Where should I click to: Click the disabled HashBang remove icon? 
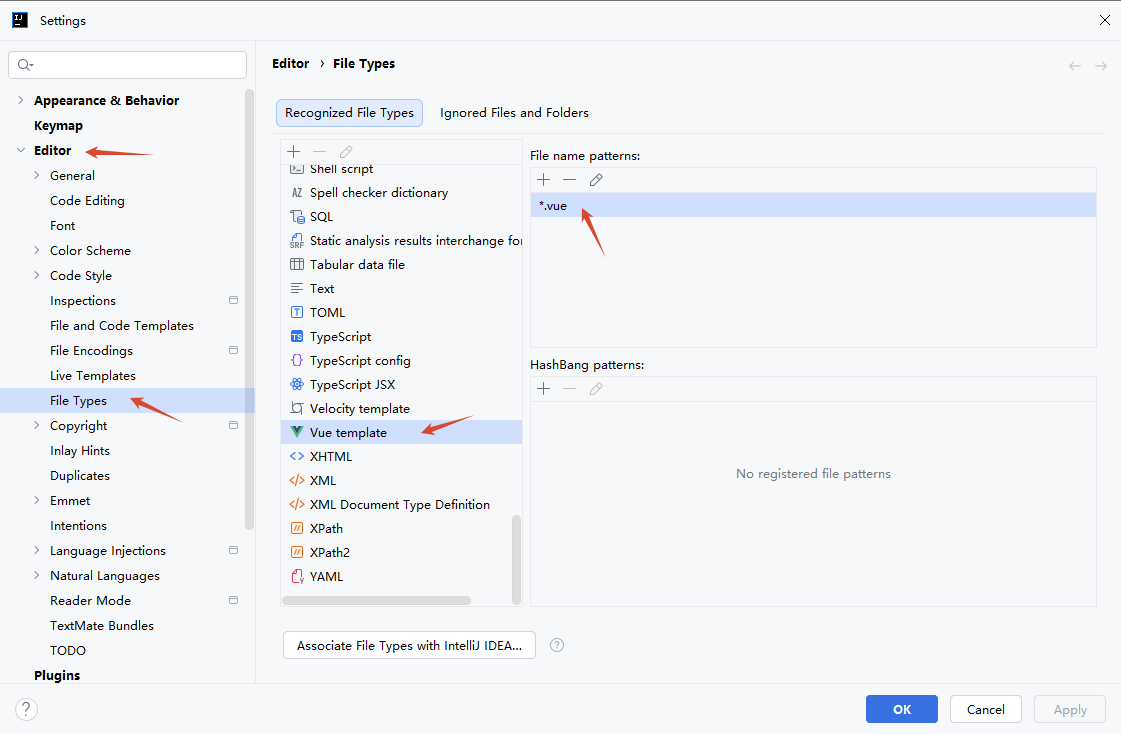569,389
